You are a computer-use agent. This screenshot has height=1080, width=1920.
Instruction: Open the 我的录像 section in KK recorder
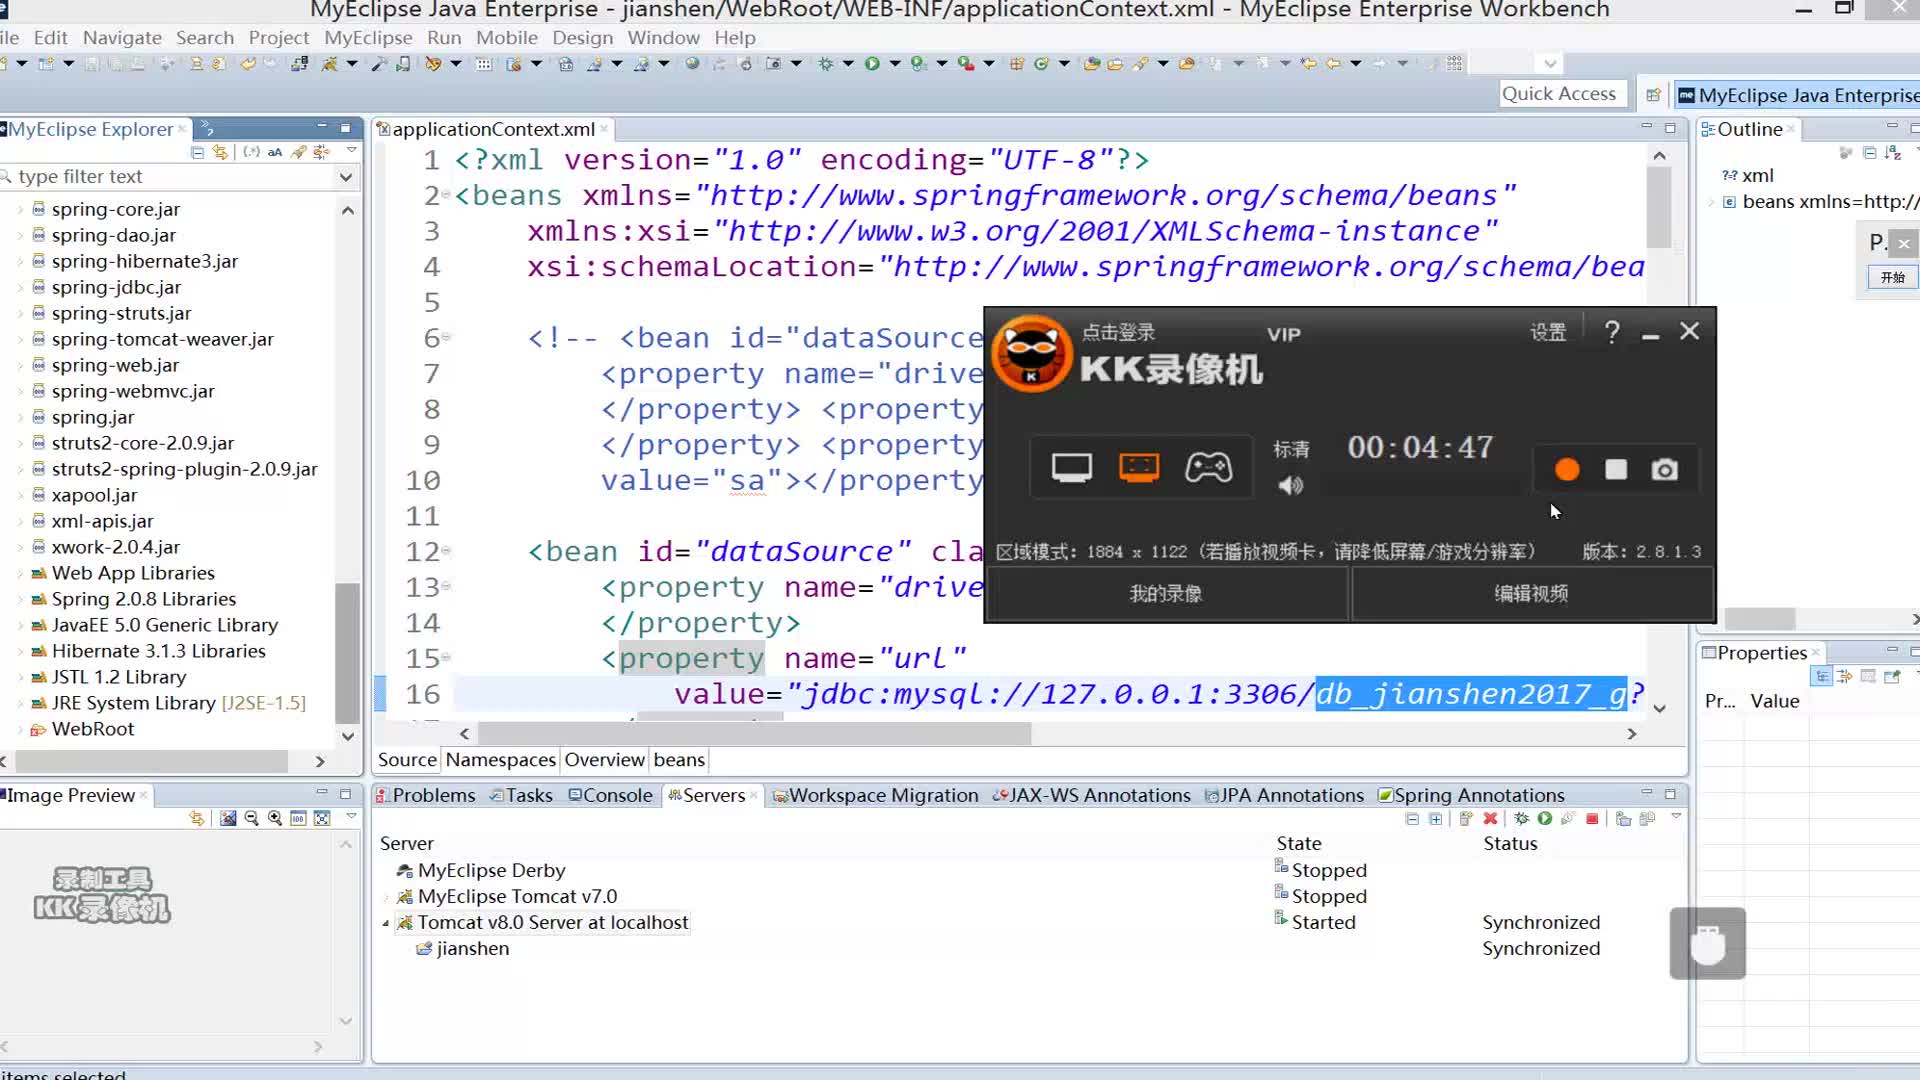(x=1166, y=593)
